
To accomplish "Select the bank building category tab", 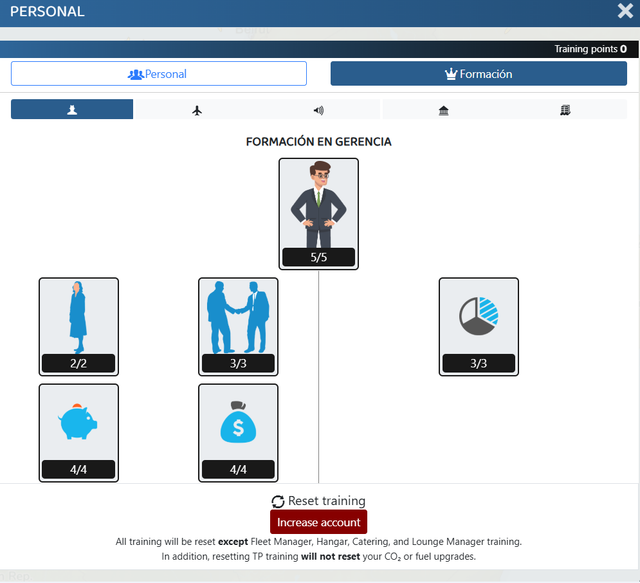I will 443,110.
